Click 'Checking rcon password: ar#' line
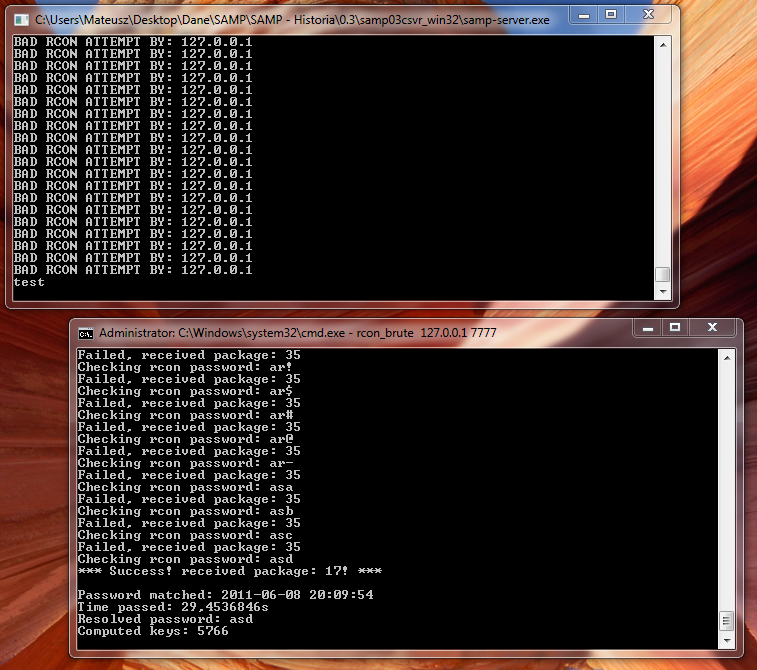 (x=185, y=415)
